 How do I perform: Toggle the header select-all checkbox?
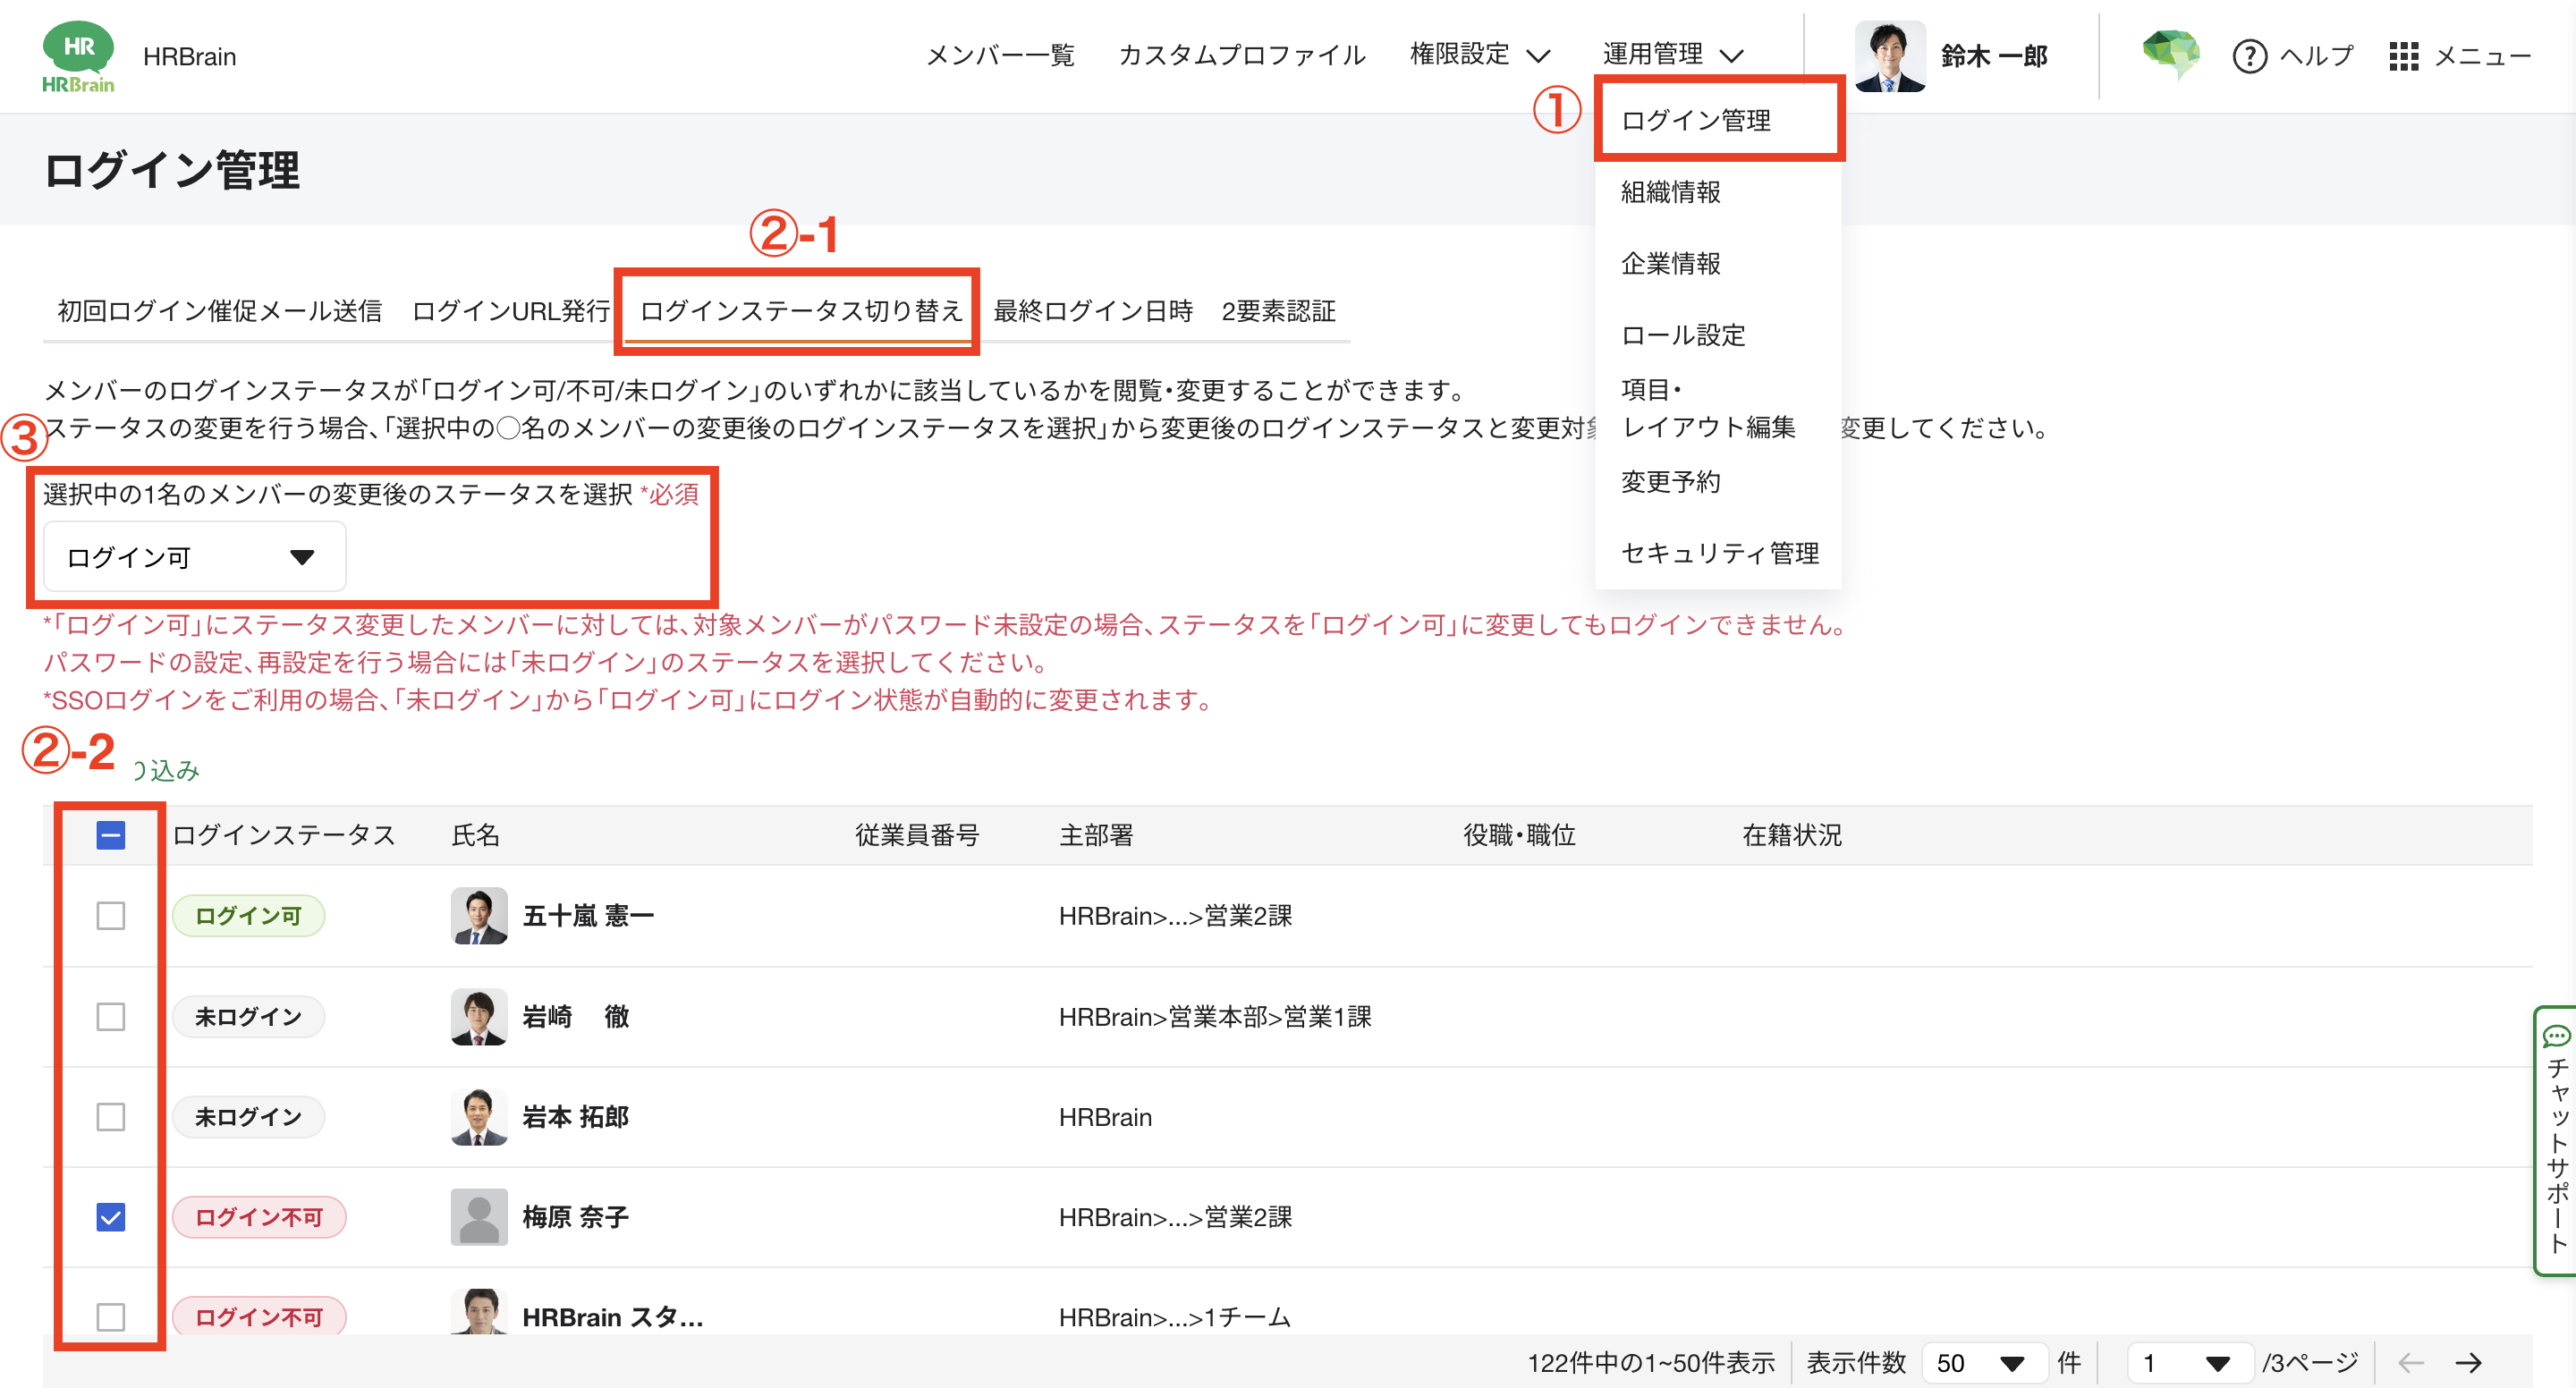pyautogui.click(x=111, y=835)
